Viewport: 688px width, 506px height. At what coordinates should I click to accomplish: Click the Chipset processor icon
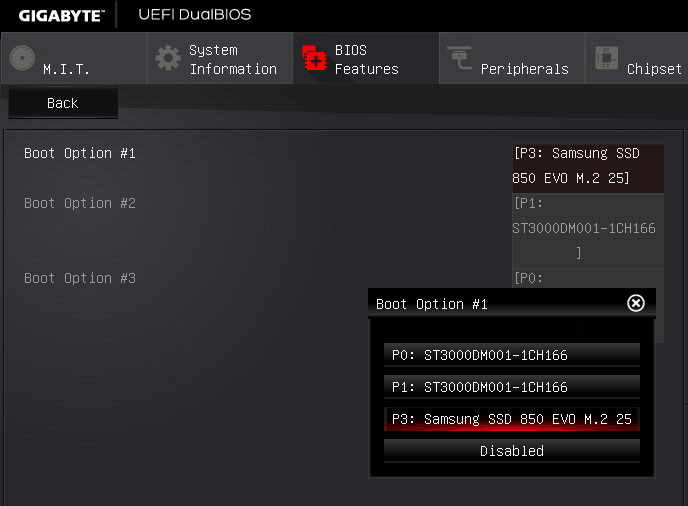606,57
